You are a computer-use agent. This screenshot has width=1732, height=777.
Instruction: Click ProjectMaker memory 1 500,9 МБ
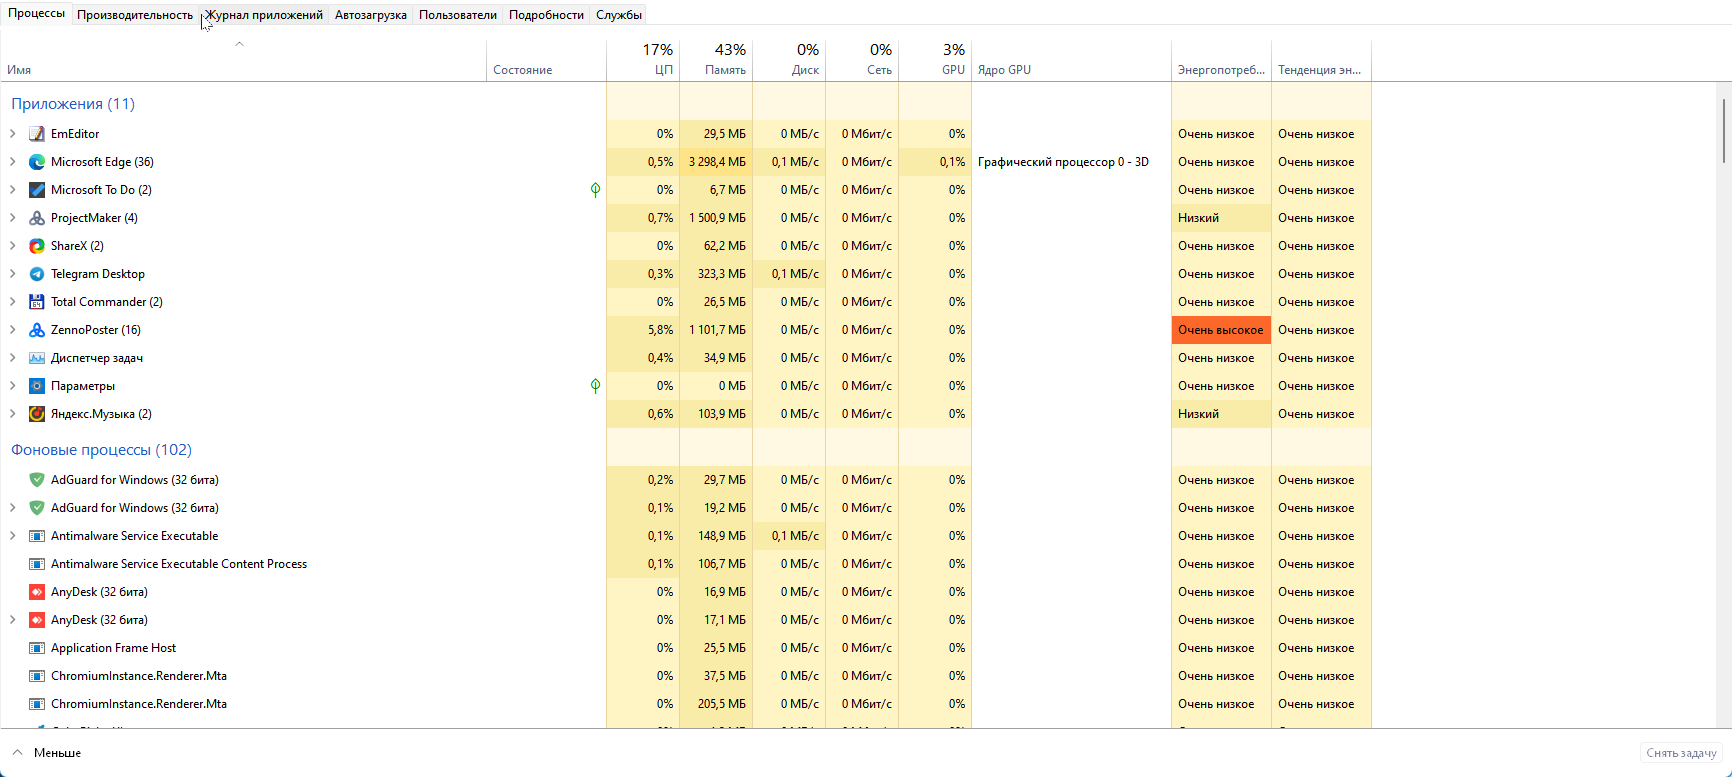tap(716, 218)
